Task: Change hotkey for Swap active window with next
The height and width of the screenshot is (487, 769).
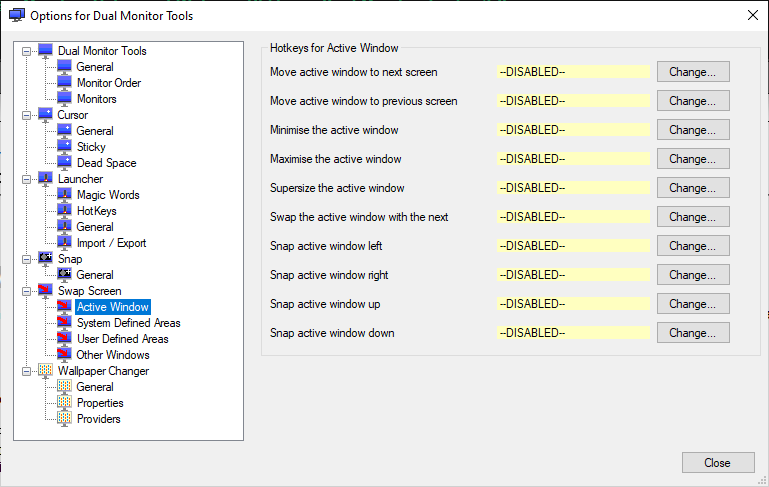Action: click(x=693, y=216)
